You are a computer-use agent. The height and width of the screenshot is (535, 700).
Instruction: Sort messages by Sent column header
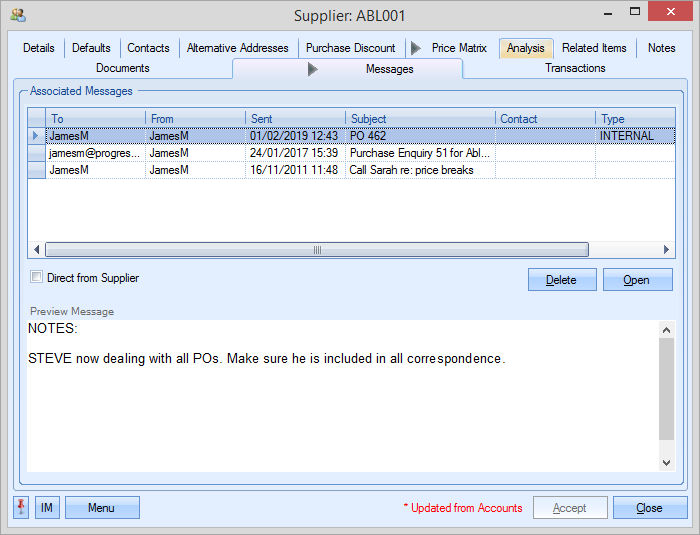(295, 119)
